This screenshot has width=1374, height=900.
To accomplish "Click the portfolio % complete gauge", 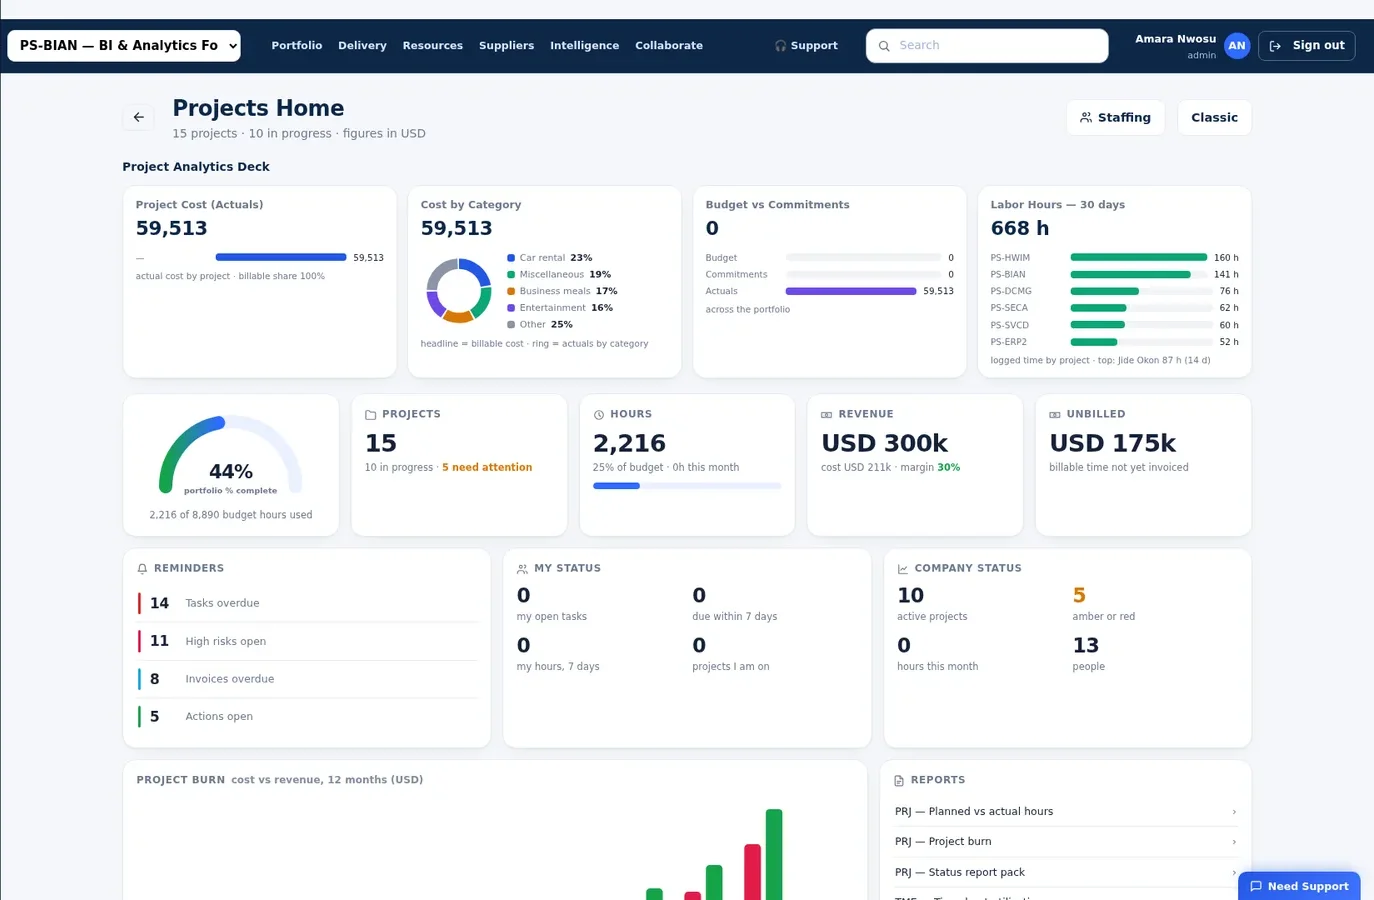I will click(x=231, y=453).
